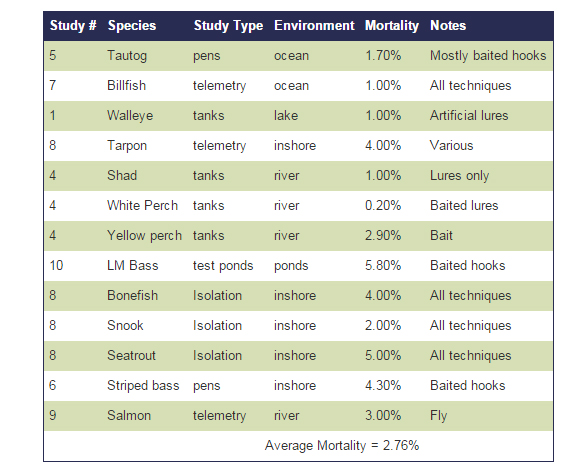Click the Study # column header
Screen dimensions: 579x476
pos(73,25)
